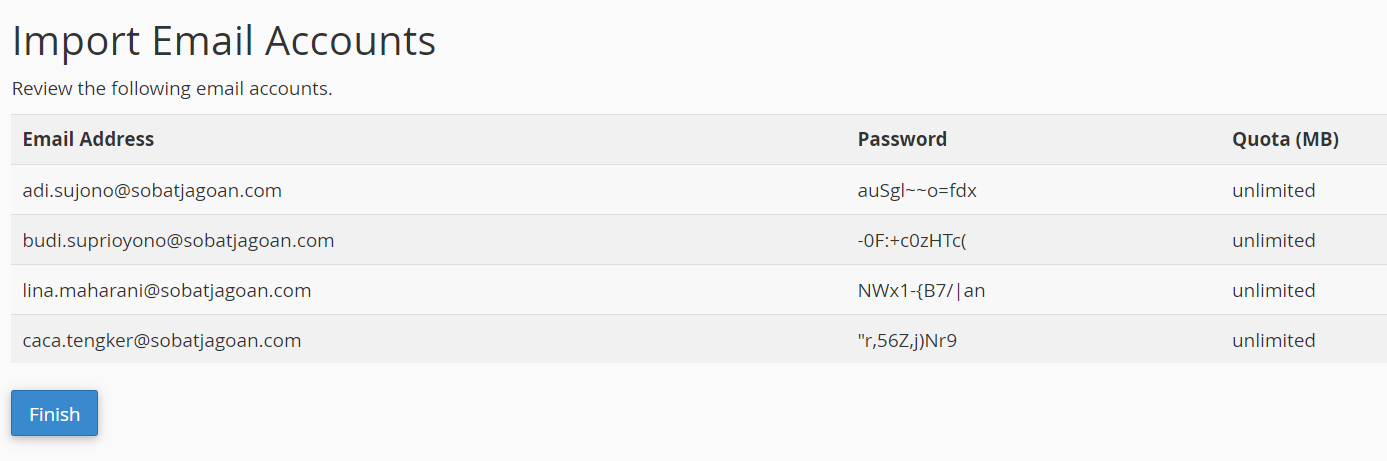Viewport: 1387px width, 461px height.
Task: Click budi.suprioyono@sobatjagoan.com email address
Action: click(178, 240)
